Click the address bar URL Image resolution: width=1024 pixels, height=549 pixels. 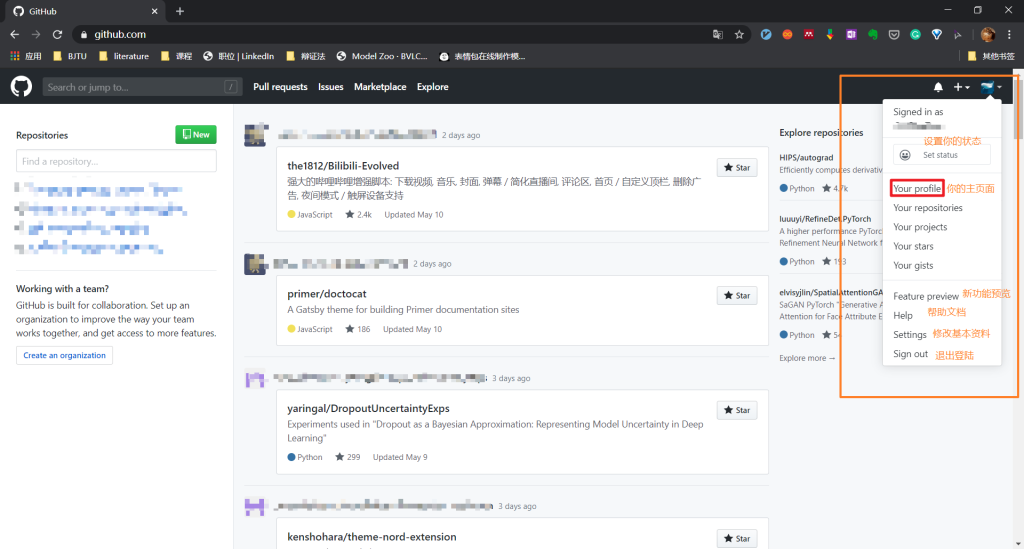pyautogui.click(x=120, y=35)
